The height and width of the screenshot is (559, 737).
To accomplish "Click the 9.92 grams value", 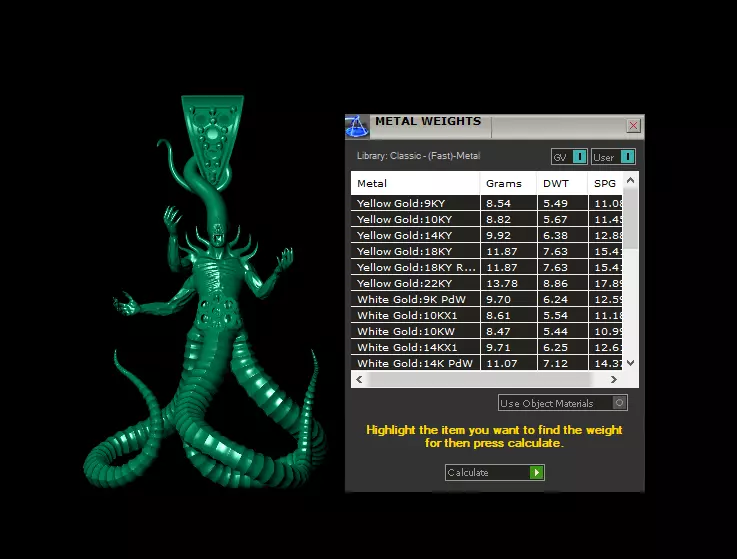I will coord(498,235).
